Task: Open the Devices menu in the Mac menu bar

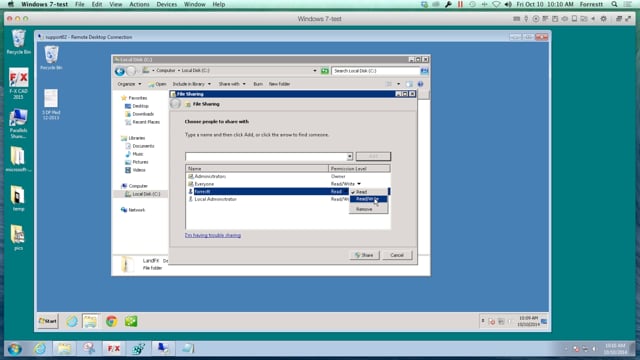Action: pyautogui.click(x=167, y=4)
